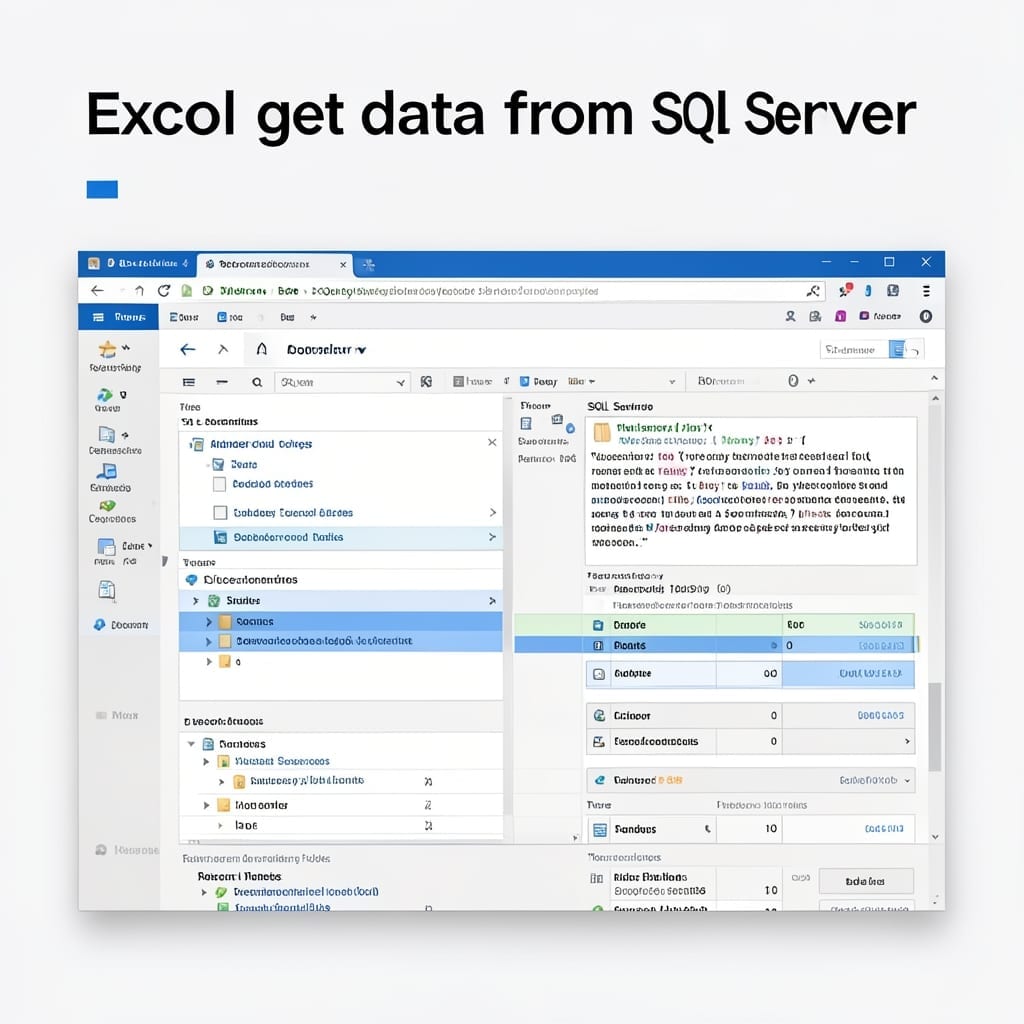Click the blue button attached to the top-right search box

(898, 349)
